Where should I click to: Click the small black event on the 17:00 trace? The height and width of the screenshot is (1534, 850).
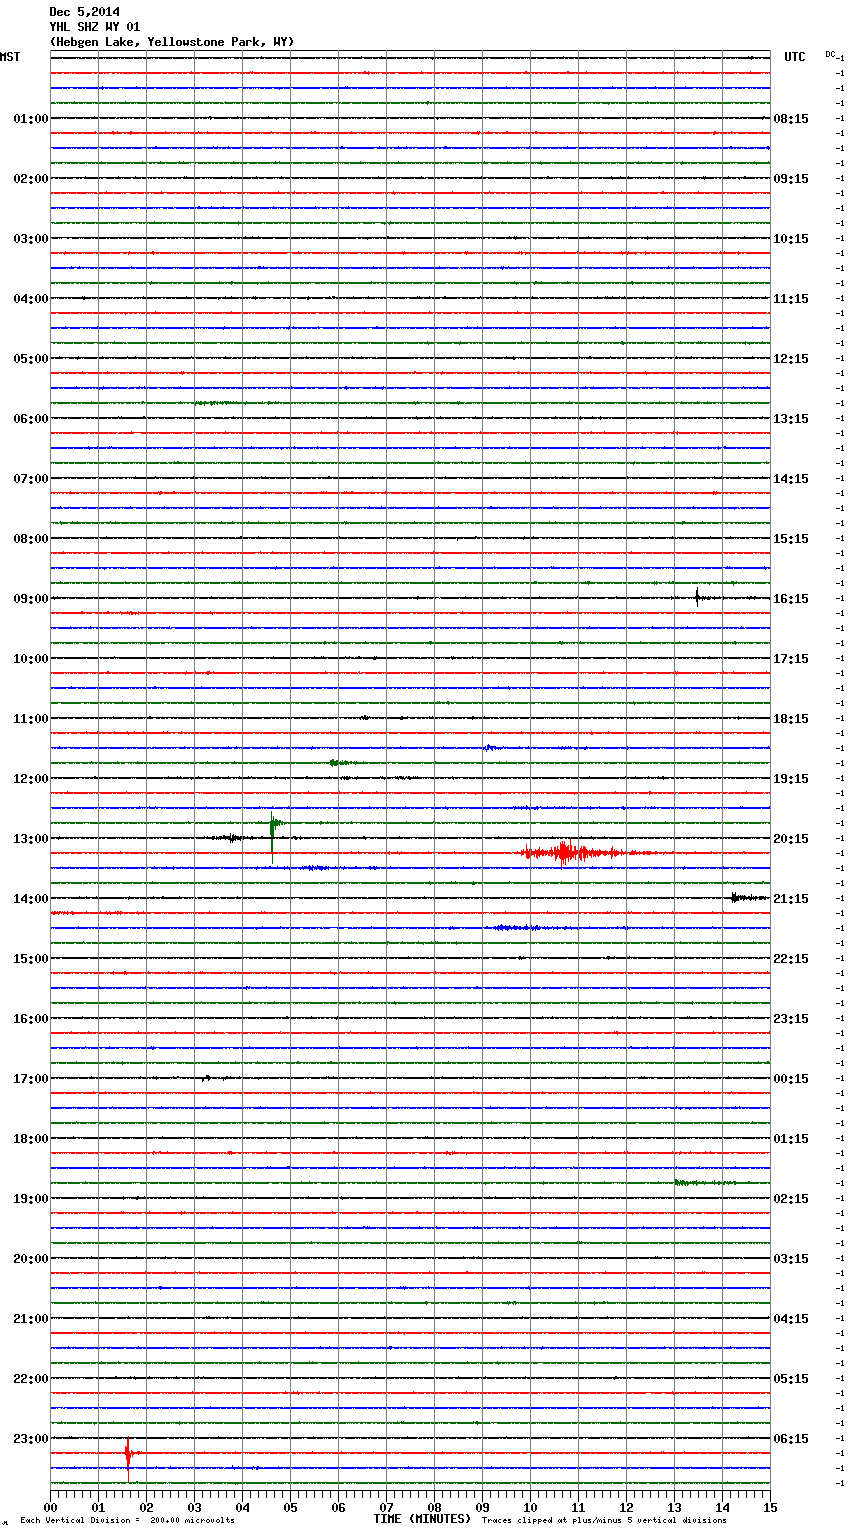pyautogui.click(x=206, y=1078)
